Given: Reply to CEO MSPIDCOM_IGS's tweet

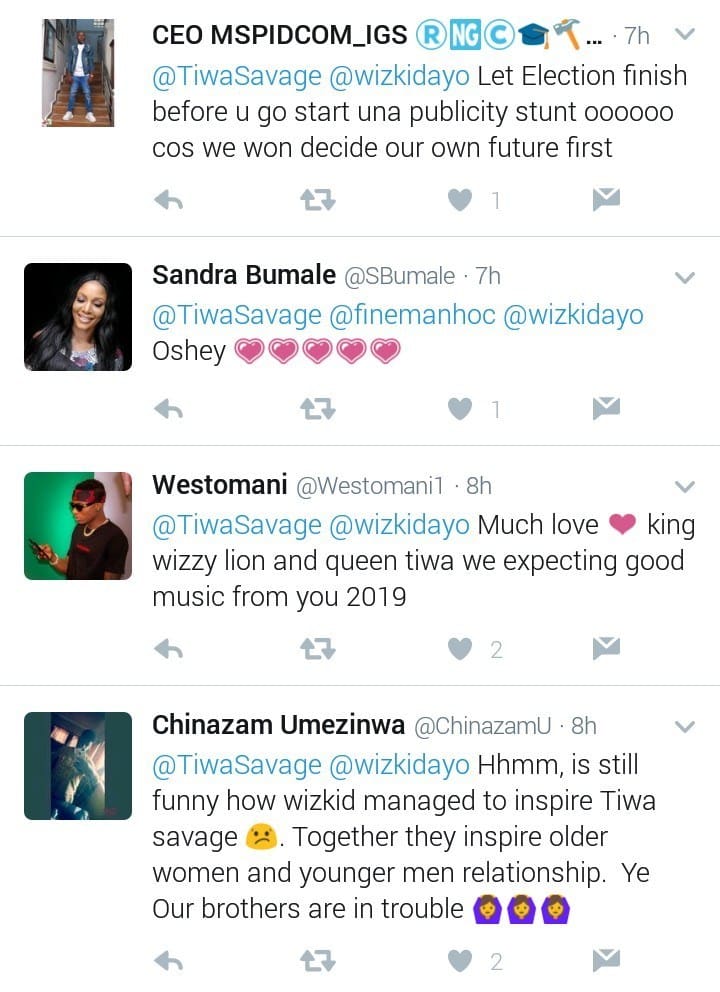Looking at the screenshot, I should tap(169, 201).
